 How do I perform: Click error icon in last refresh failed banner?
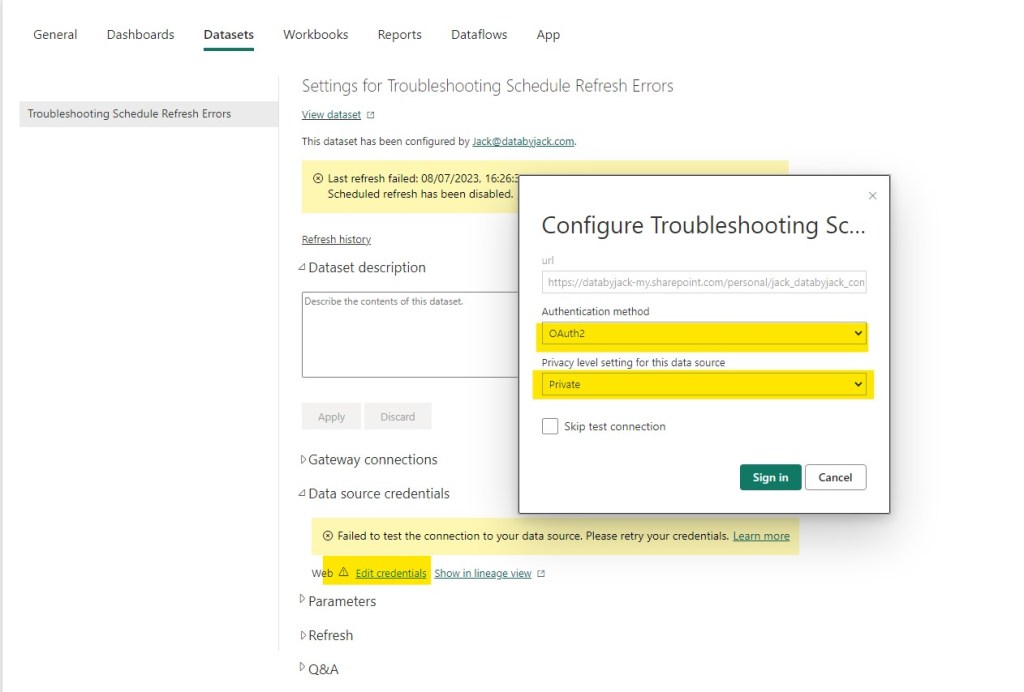tap(318, 178)
